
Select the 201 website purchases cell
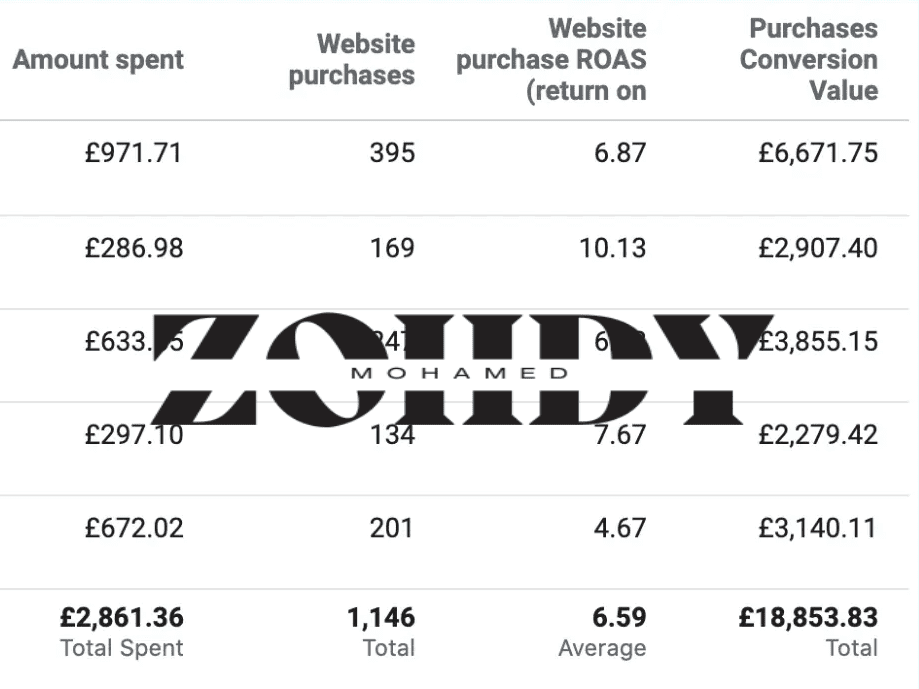[x=392, y=528]
